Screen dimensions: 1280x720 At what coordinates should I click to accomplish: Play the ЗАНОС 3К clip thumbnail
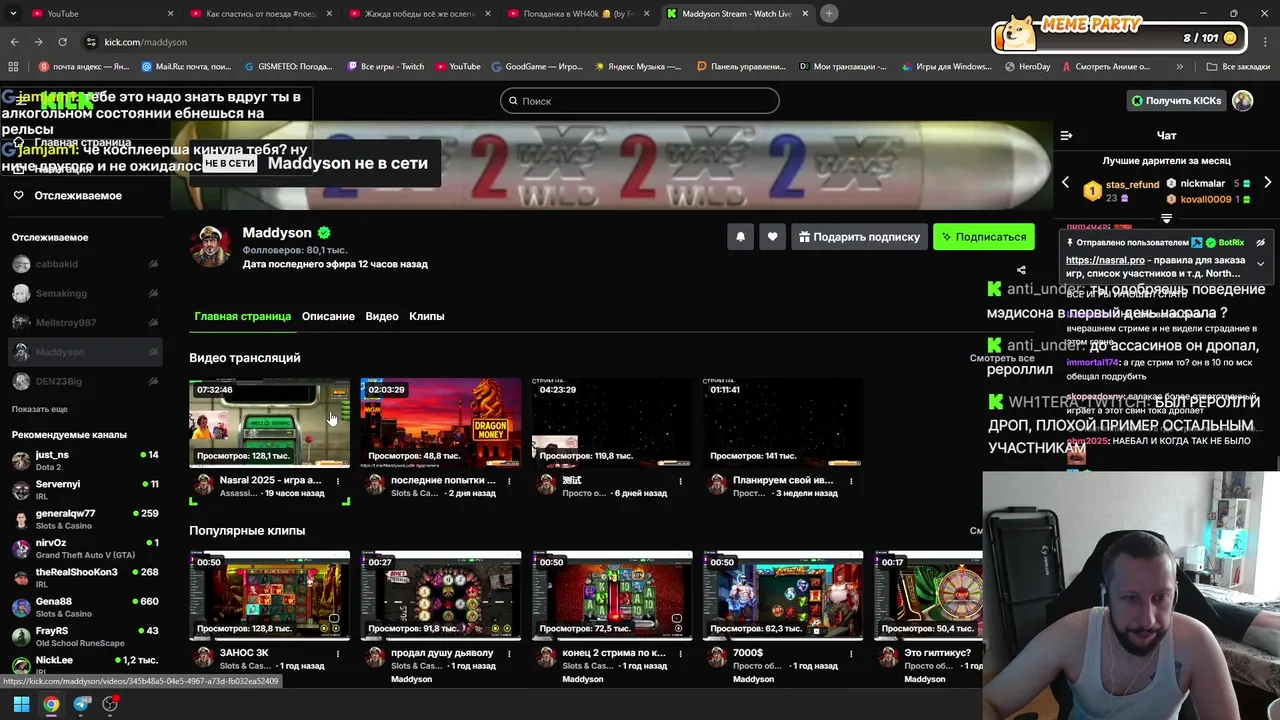270,595
